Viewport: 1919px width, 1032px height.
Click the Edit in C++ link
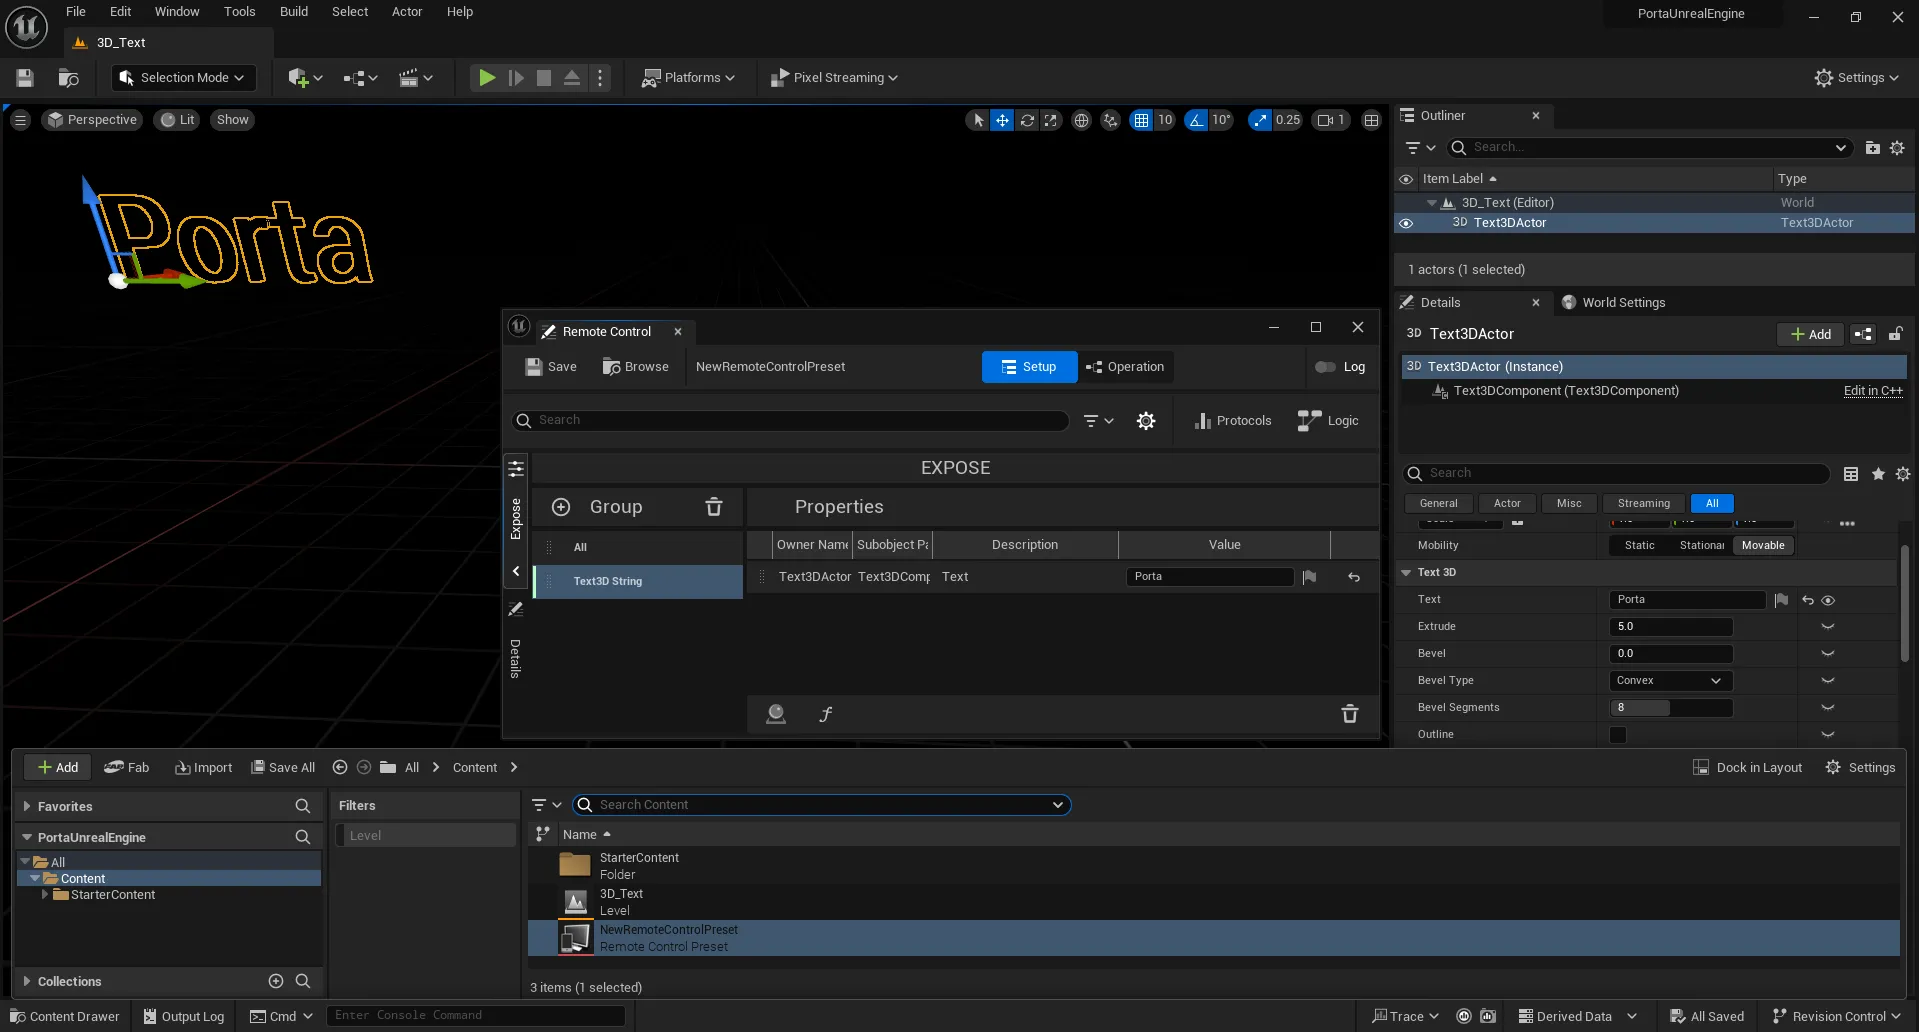(x=1872, y=391)
